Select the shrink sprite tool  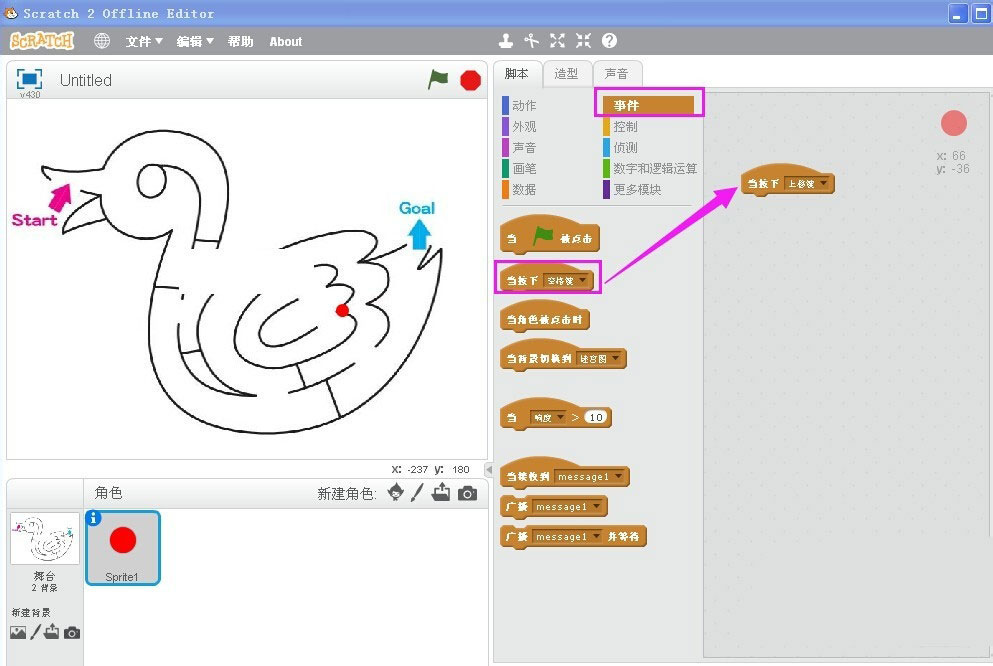pos(583,41)
